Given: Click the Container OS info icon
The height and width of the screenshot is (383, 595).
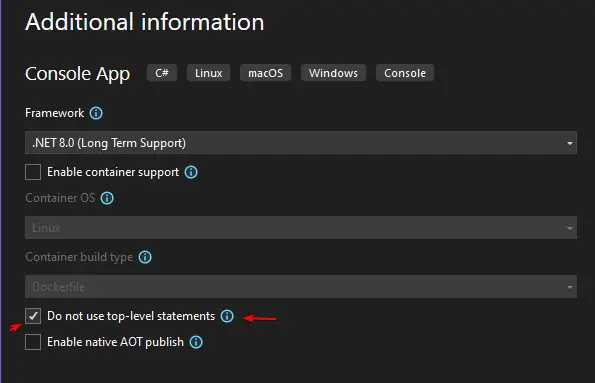Looking at the screenshot, I should pos(107,198).
